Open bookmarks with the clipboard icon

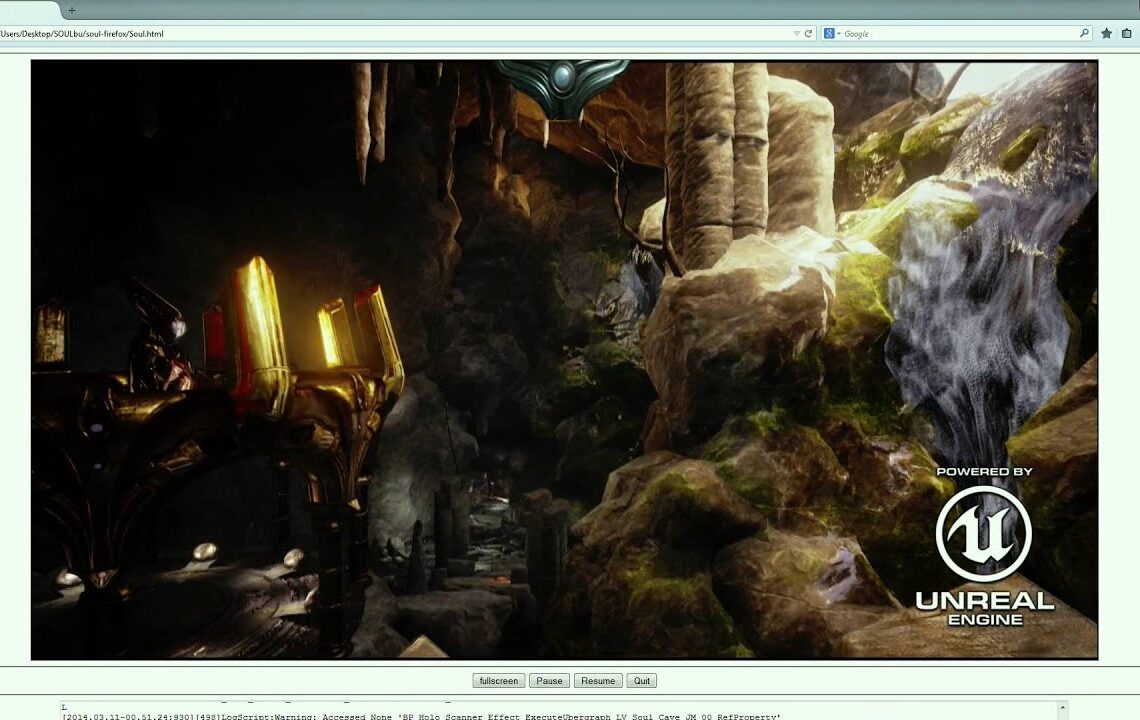coord(1126,33)
